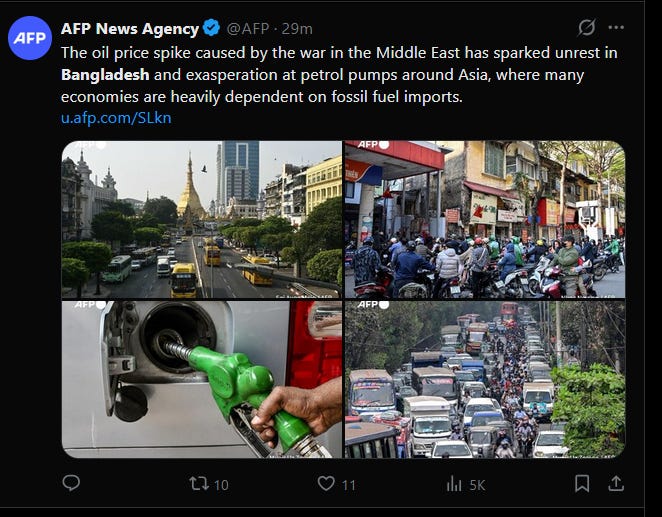Viewport: 662px width, 517px height.
Task: Open the golden pagoda street photo
Action: [202, 219]
